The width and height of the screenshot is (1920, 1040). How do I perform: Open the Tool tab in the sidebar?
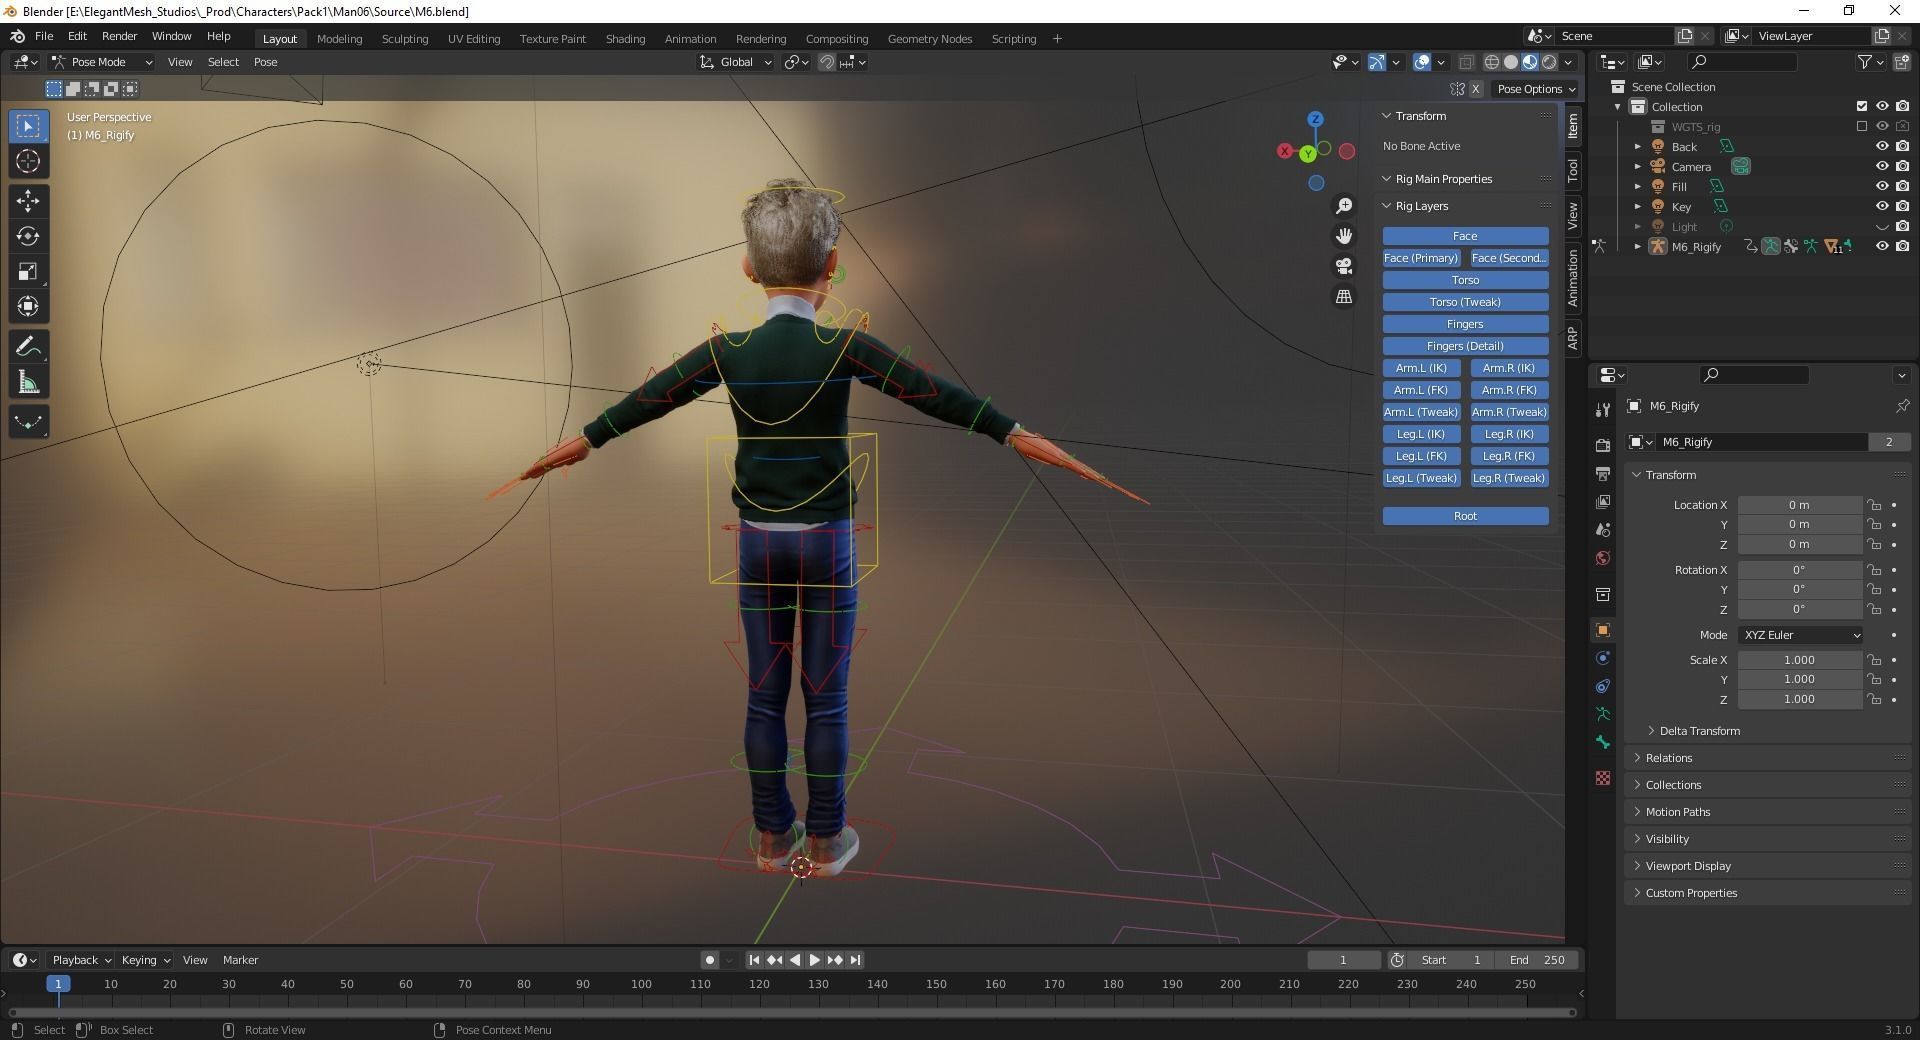coord(1573,170)
